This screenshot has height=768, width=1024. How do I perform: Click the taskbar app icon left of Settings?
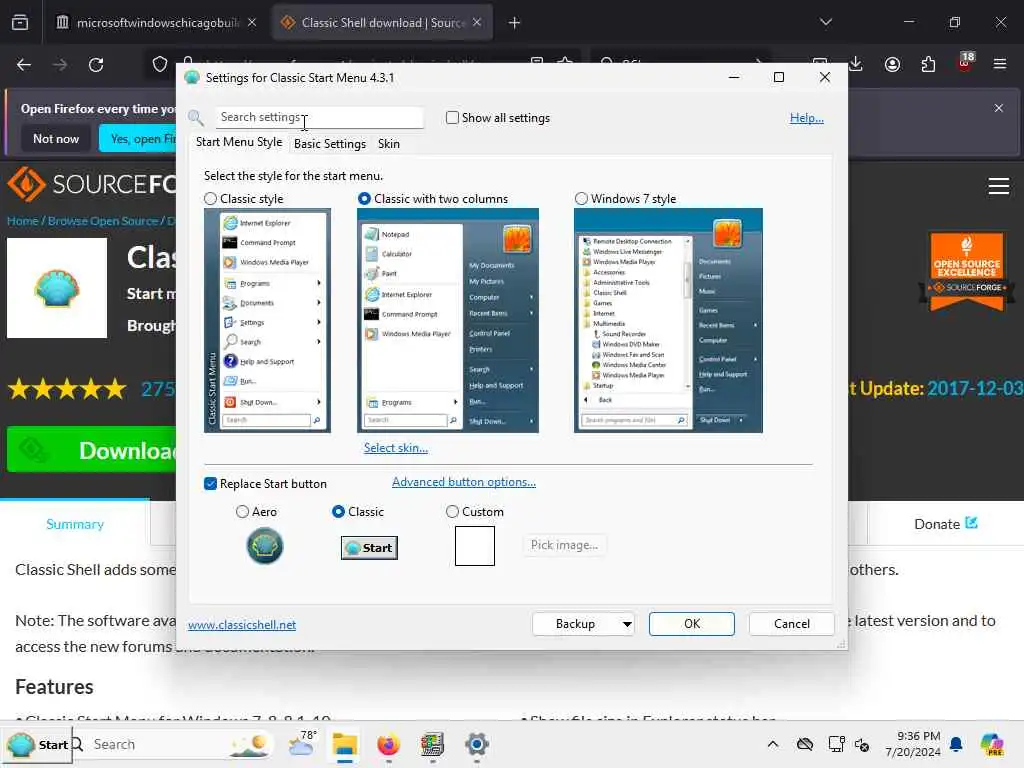click(x=432, y=744)
